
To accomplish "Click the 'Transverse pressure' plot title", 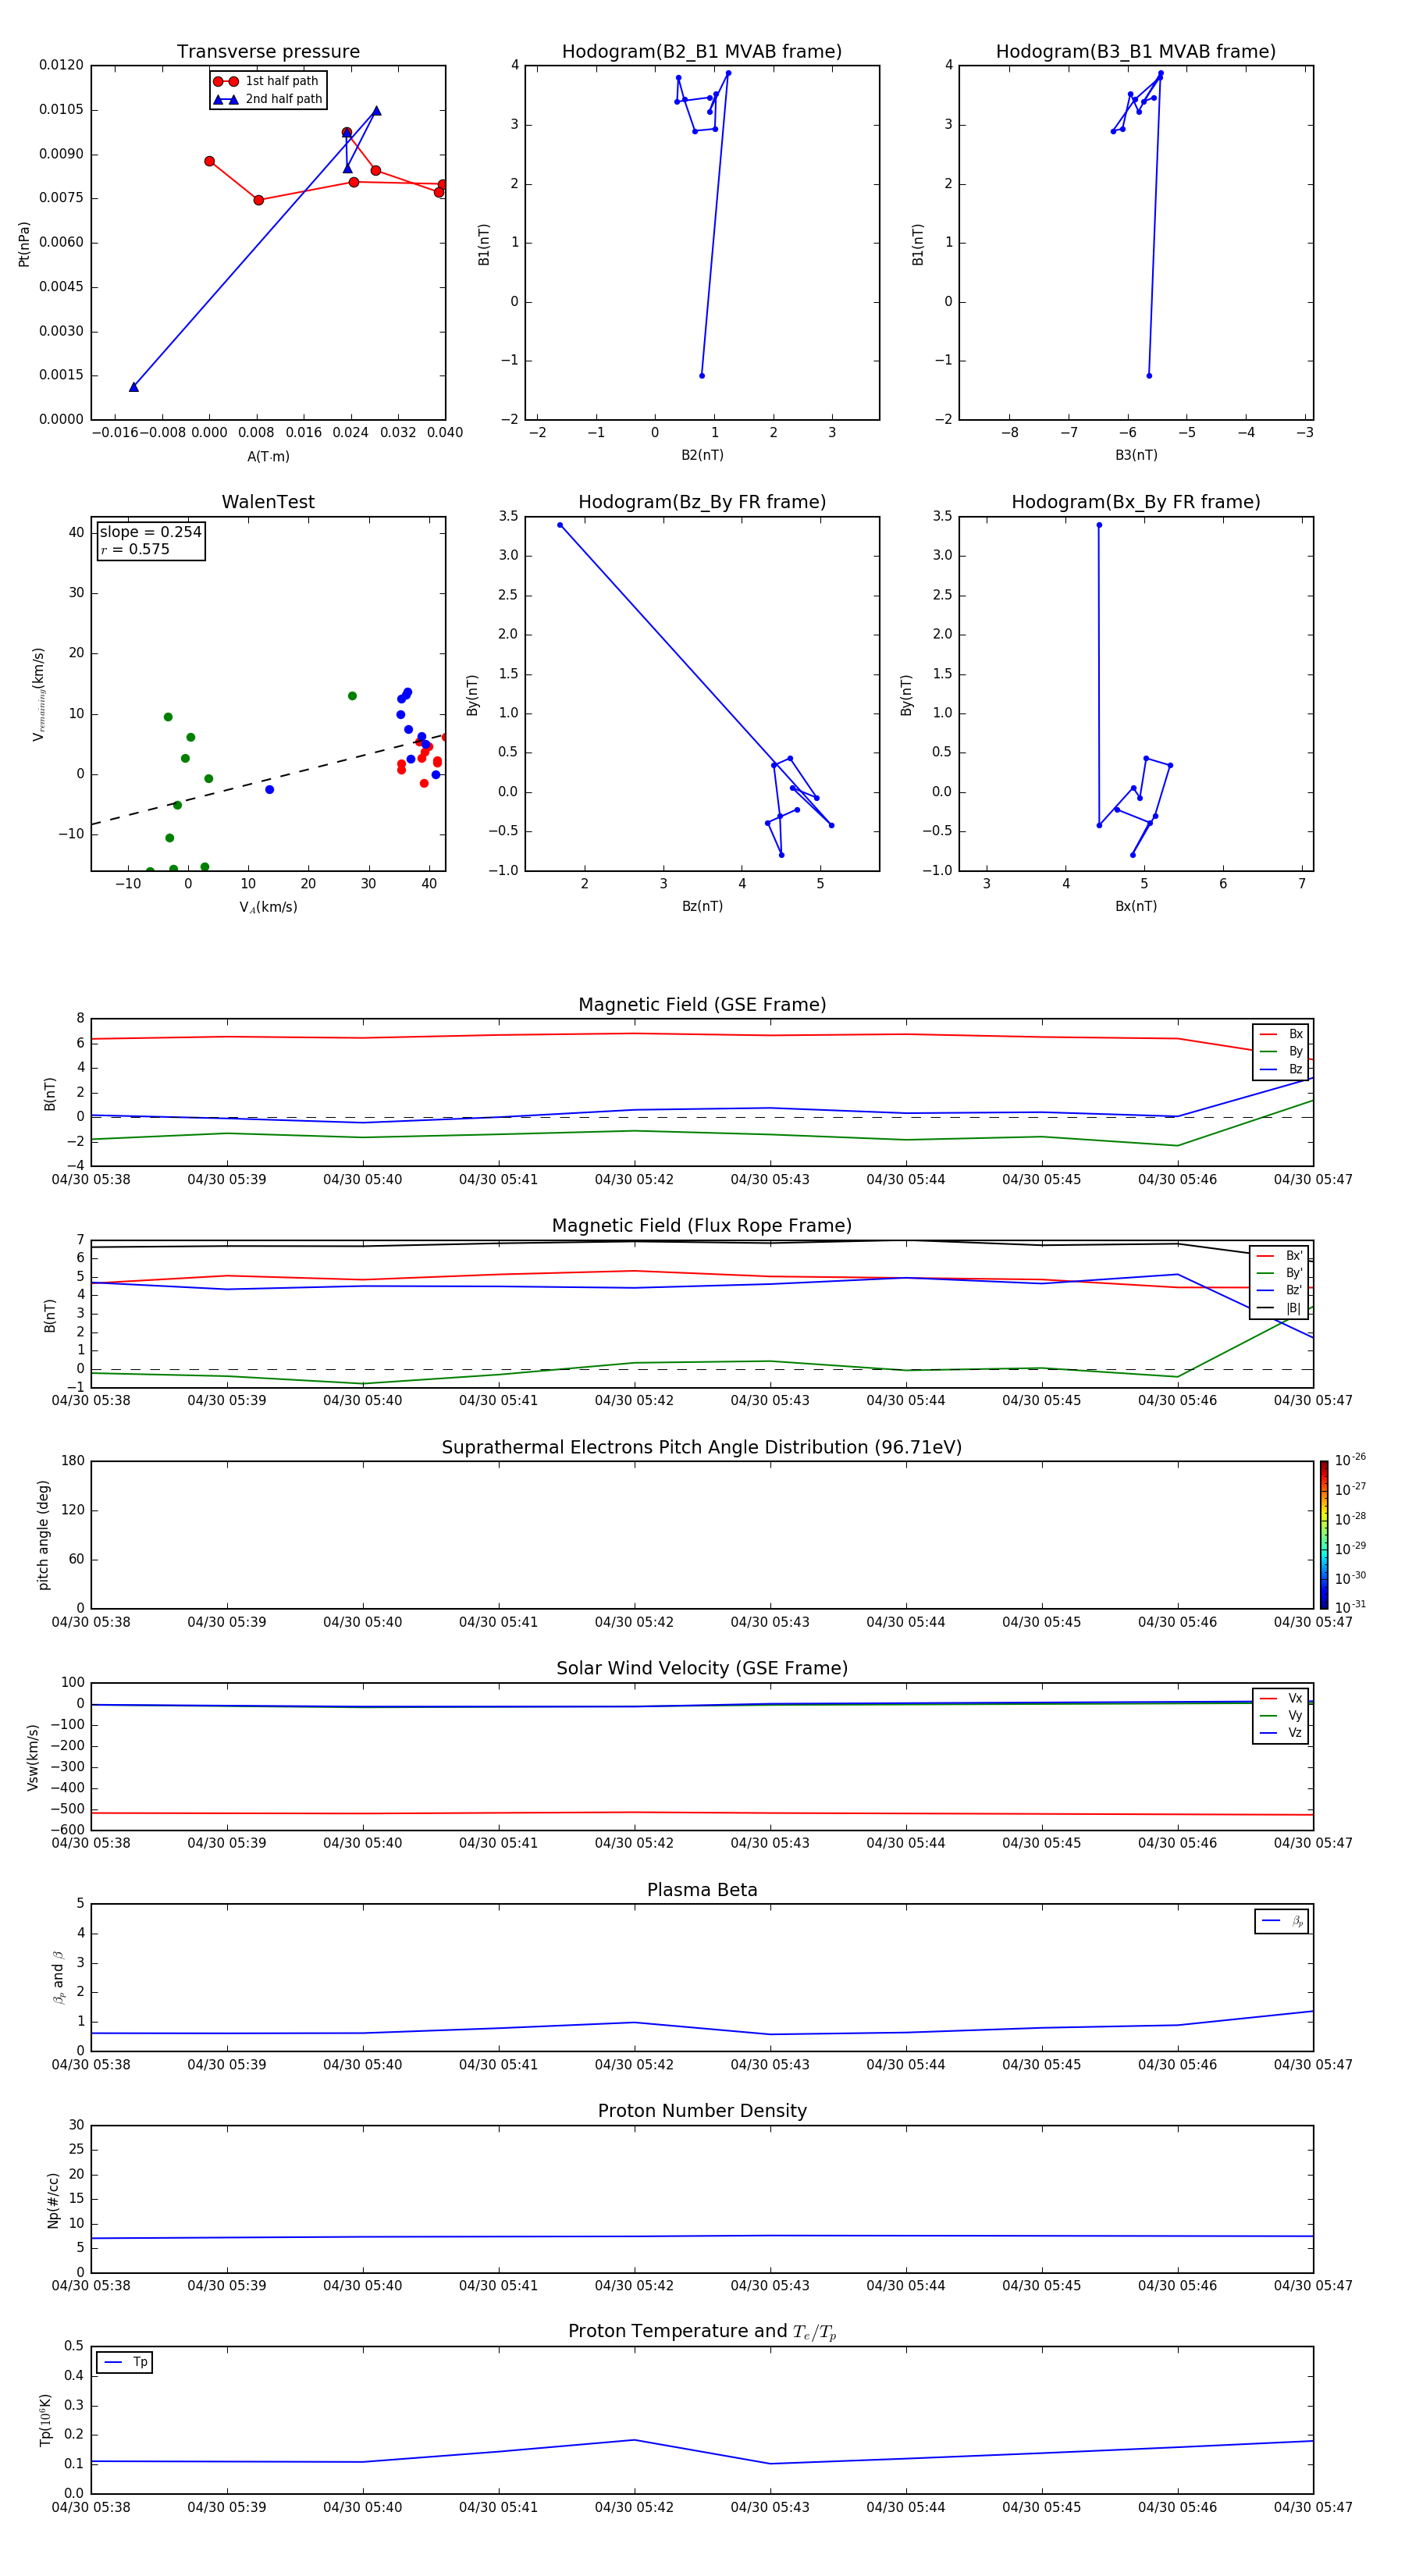I will [x=268, y=52].
